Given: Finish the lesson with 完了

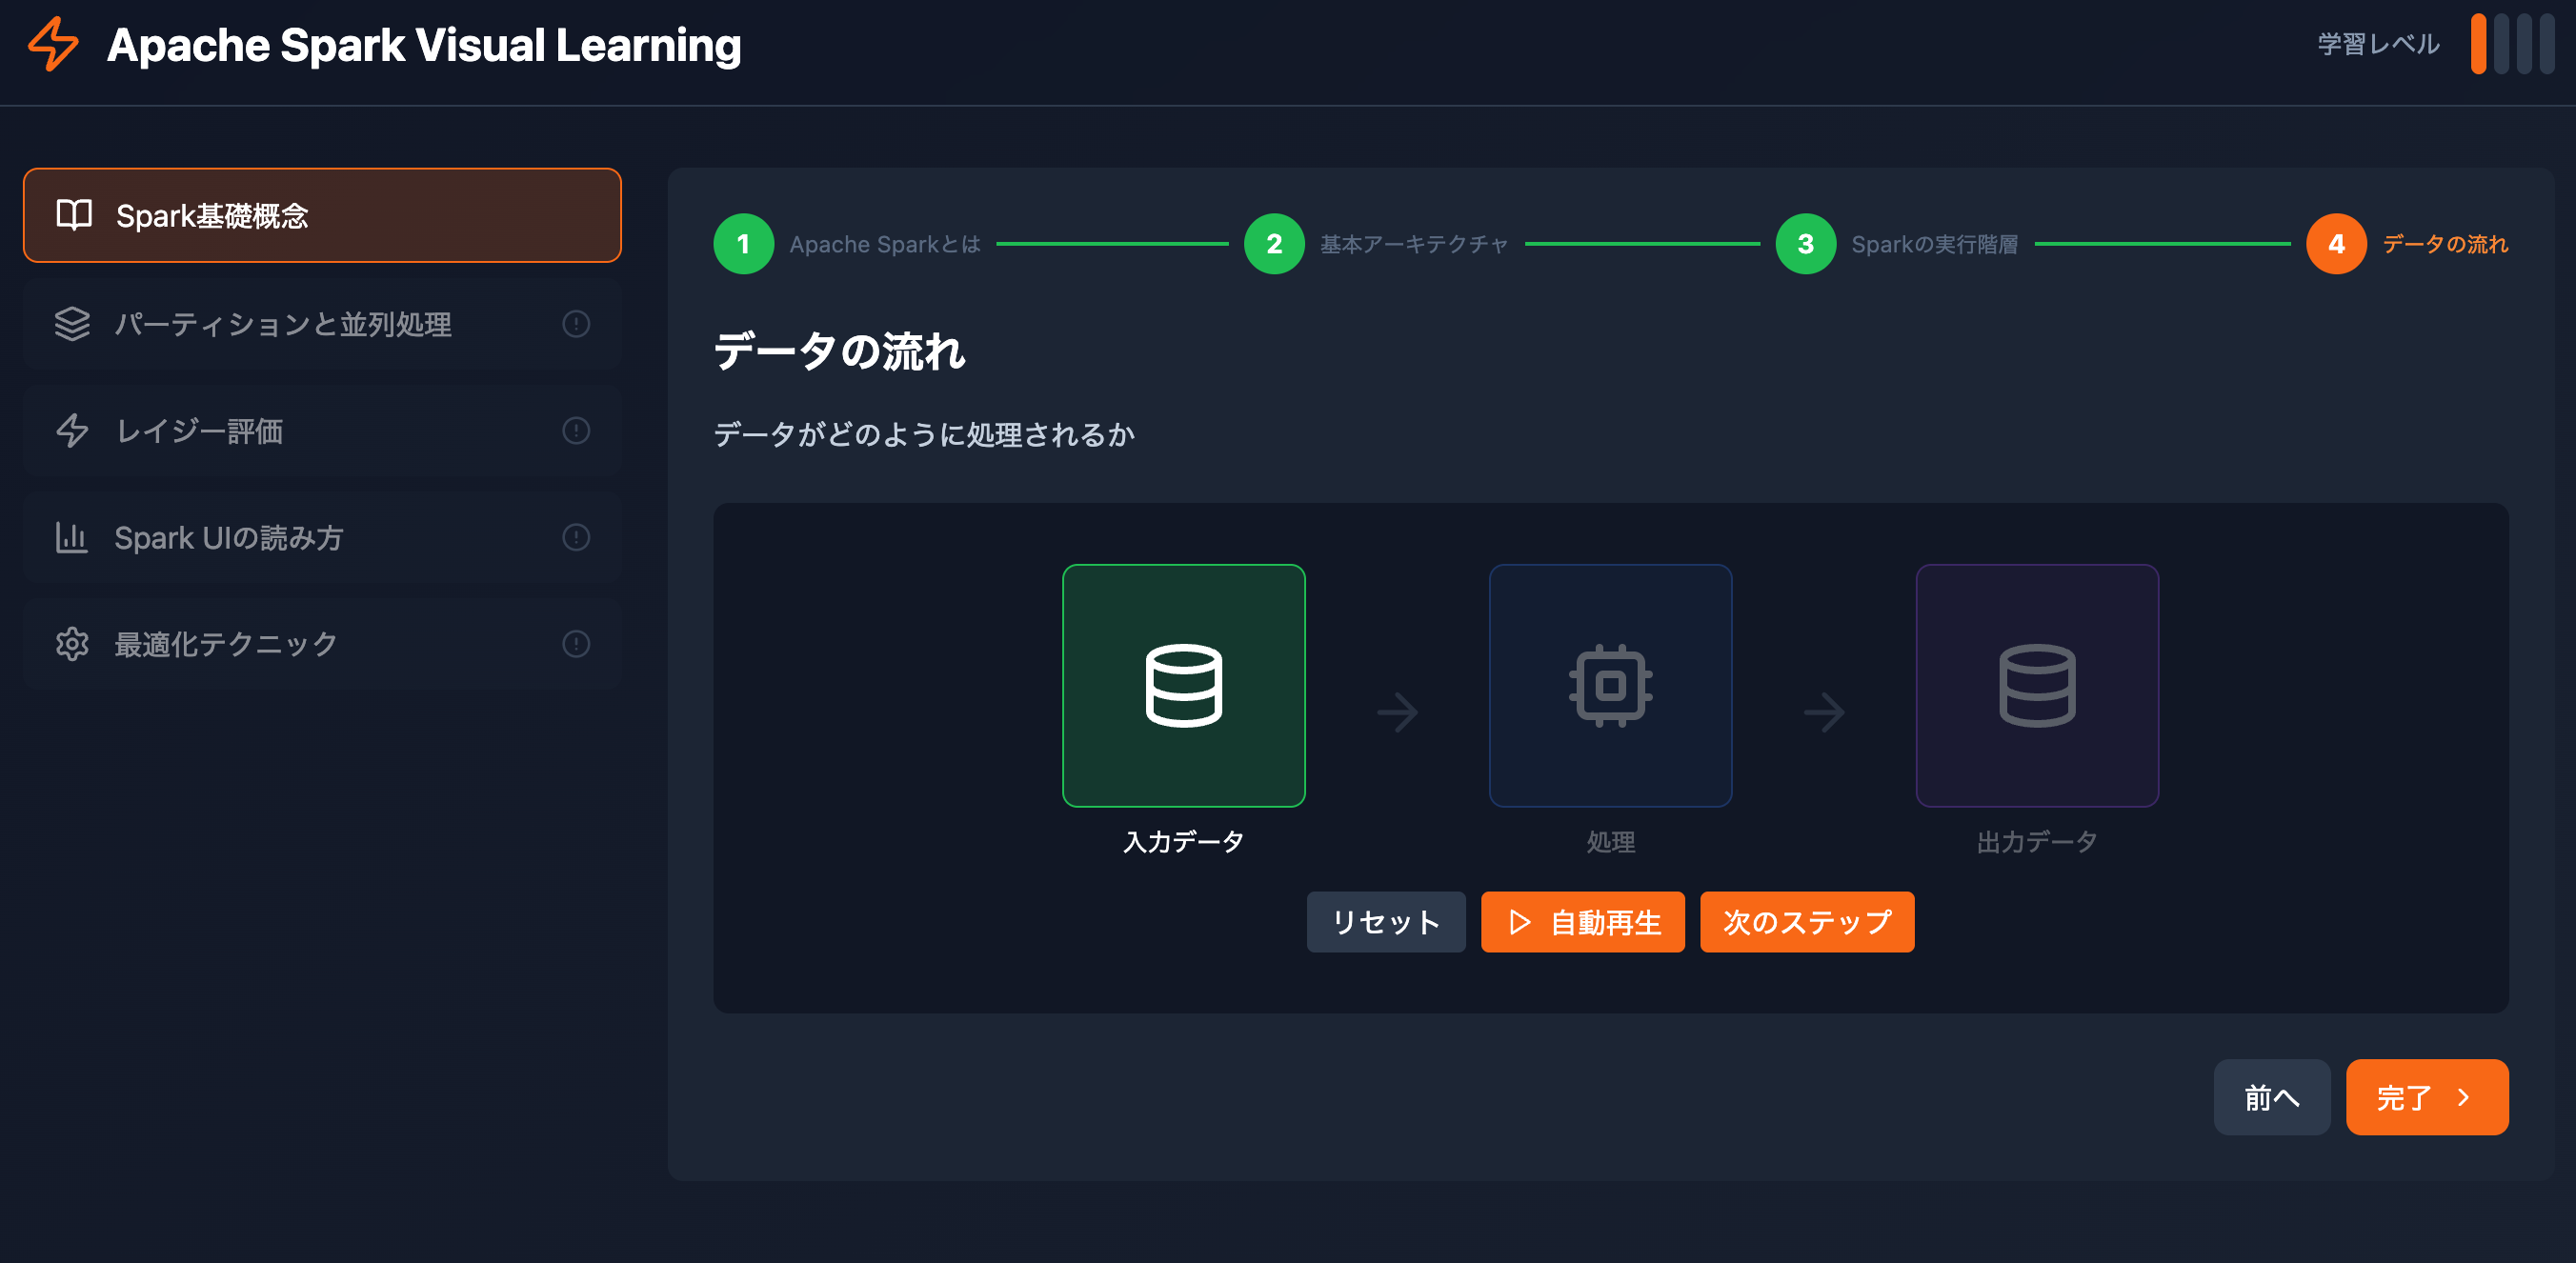Looking at the screenshot, I should 2427,1097.
